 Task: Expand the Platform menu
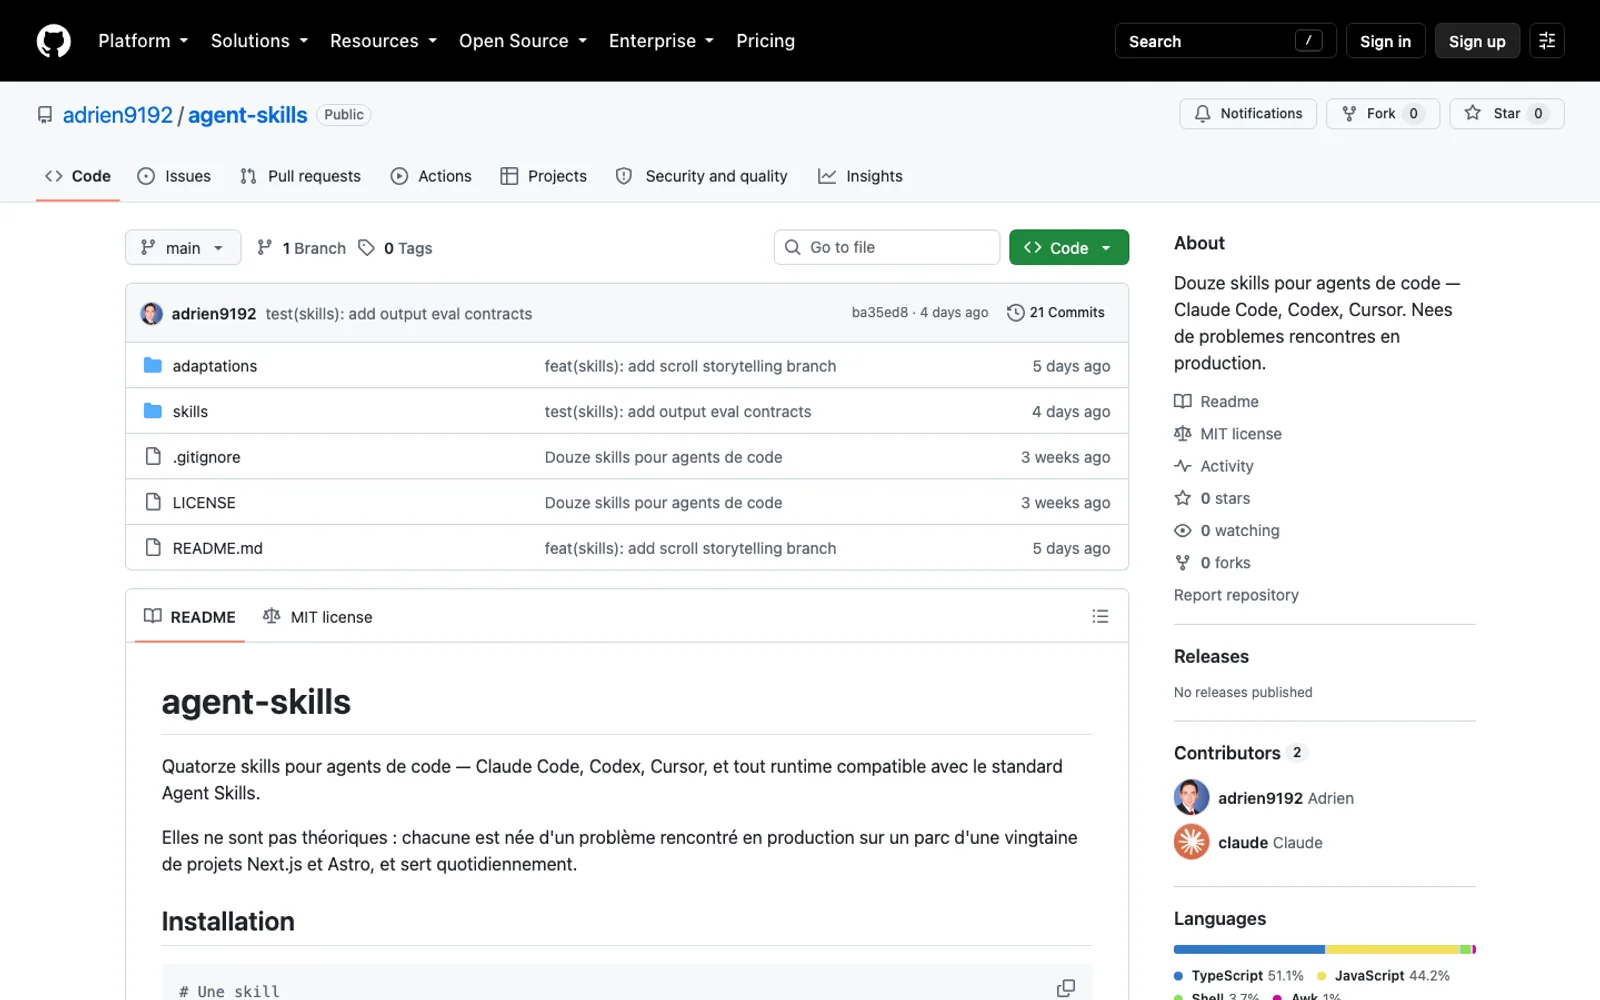[143, 41]
